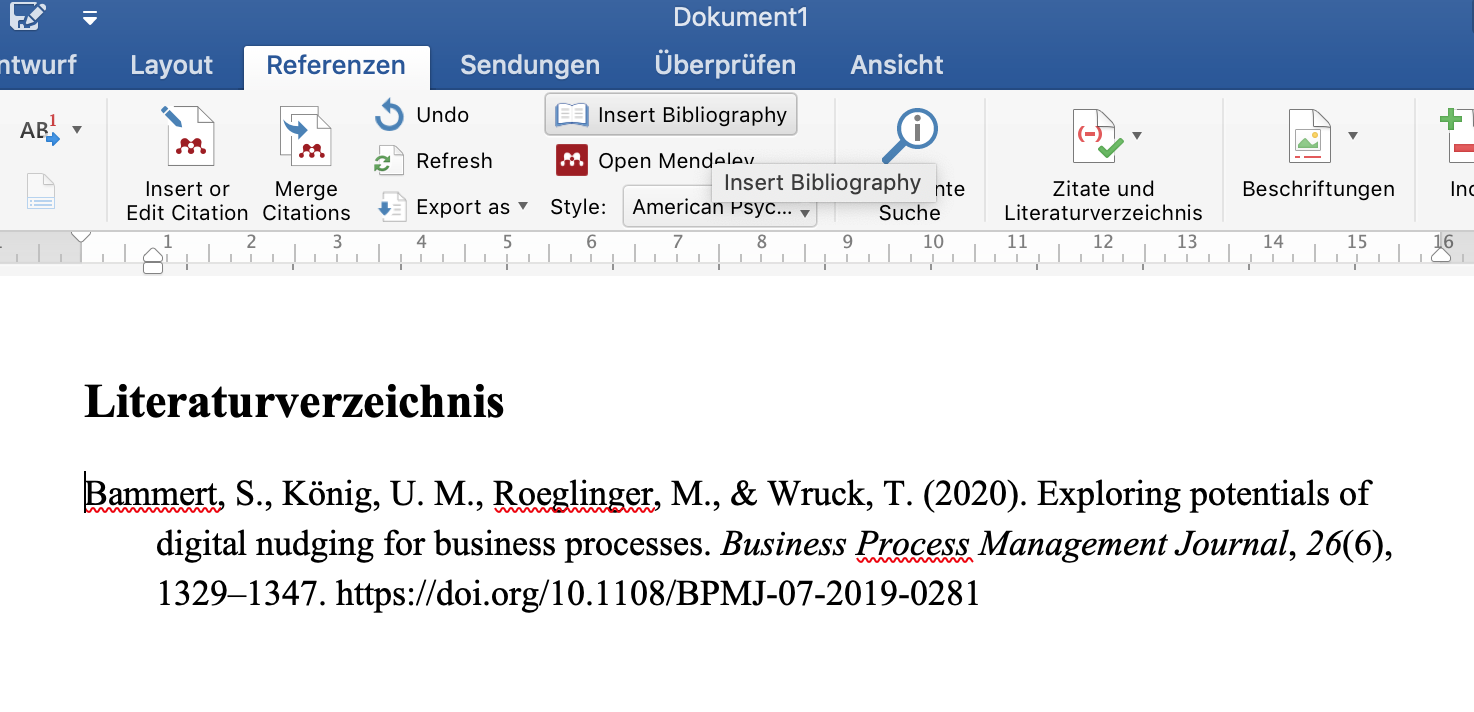This screenshot has width=1474, height=712.
Task: Click the save document icon in title bar
Action: point(27,17)
